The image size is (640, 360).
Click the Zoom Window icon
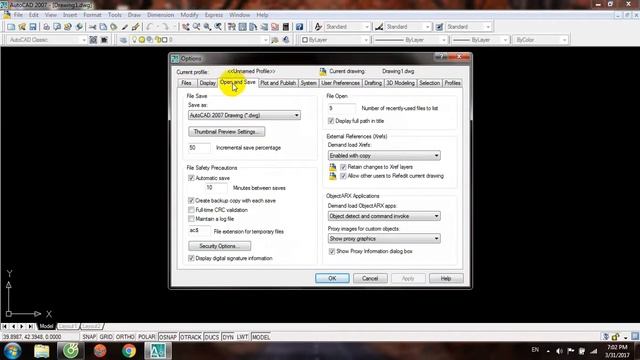click(x=207, y=27)
